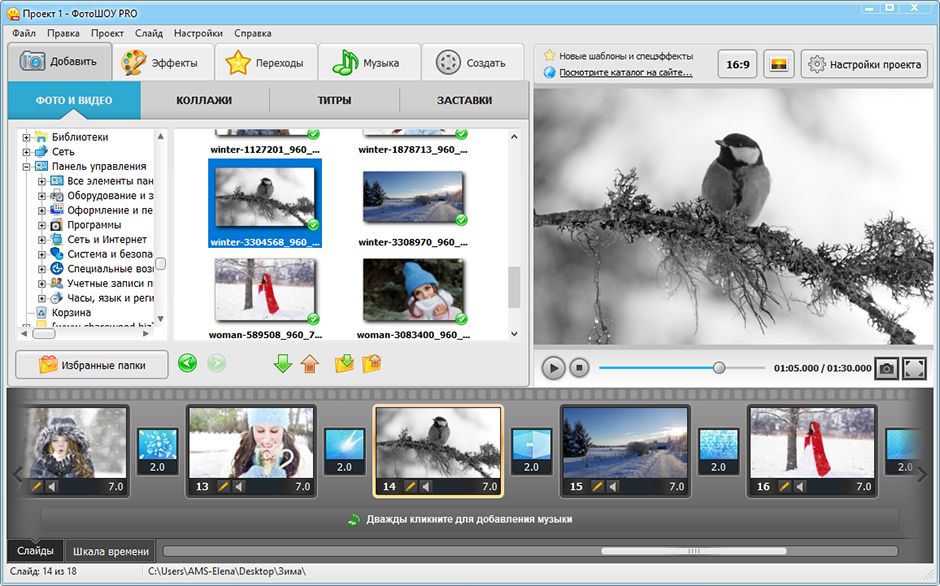The width and height of the screenshot is (940, 586).
Task: Open the Настройки menu
Action: [x=198, y=34]
